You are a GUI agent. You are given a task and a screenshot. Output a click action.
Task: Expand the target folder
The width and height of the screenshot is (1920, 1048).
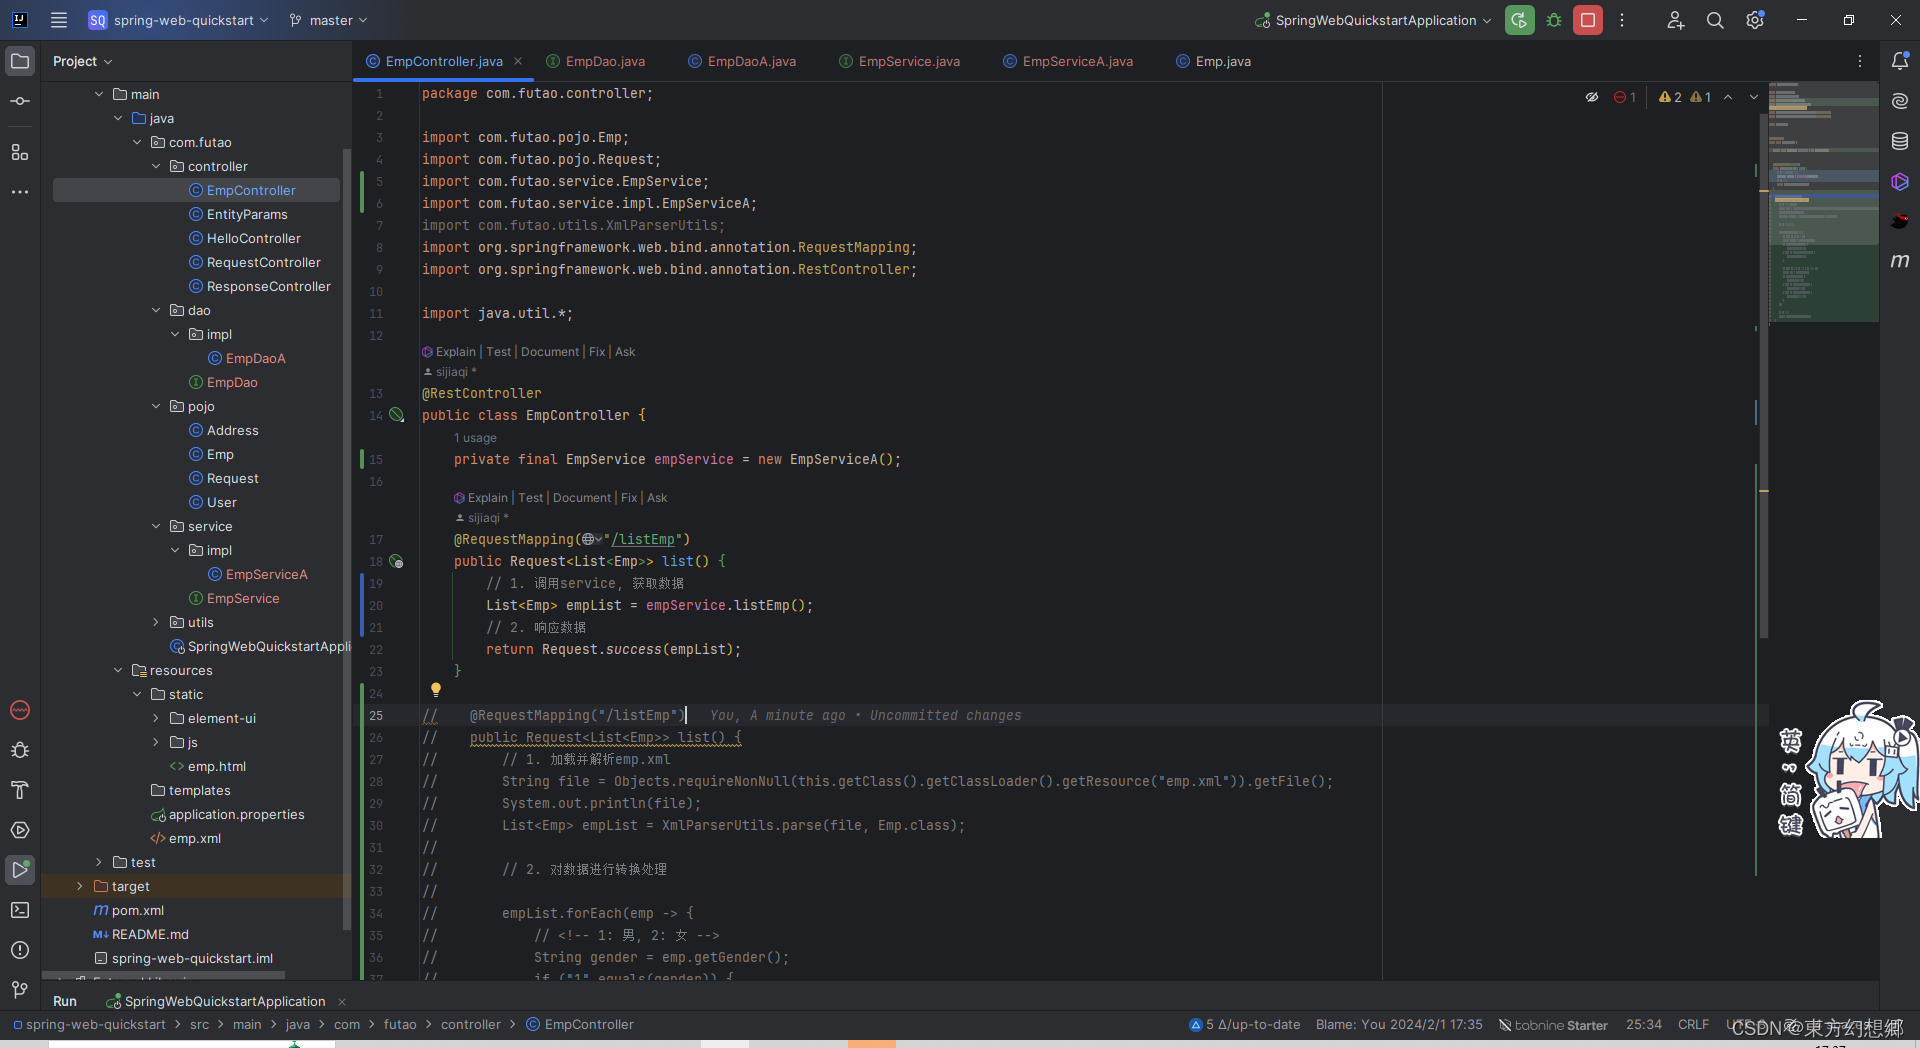point(80,886)
